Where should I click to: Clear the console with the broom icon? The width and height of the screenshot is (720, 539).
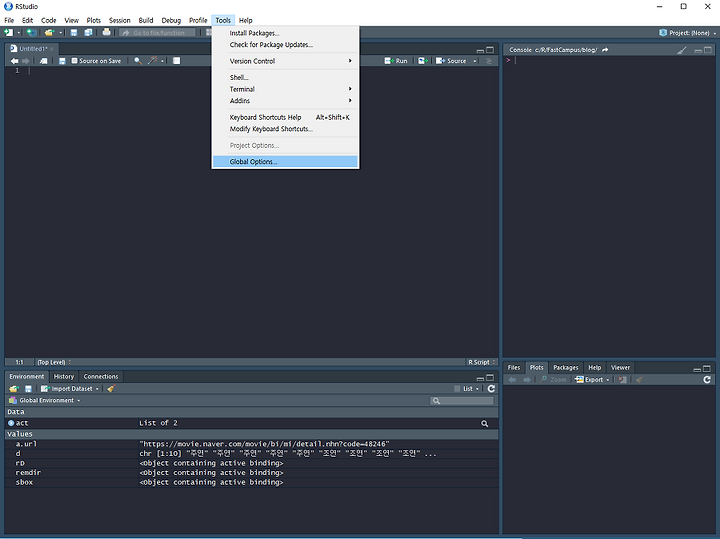point(682,50)
